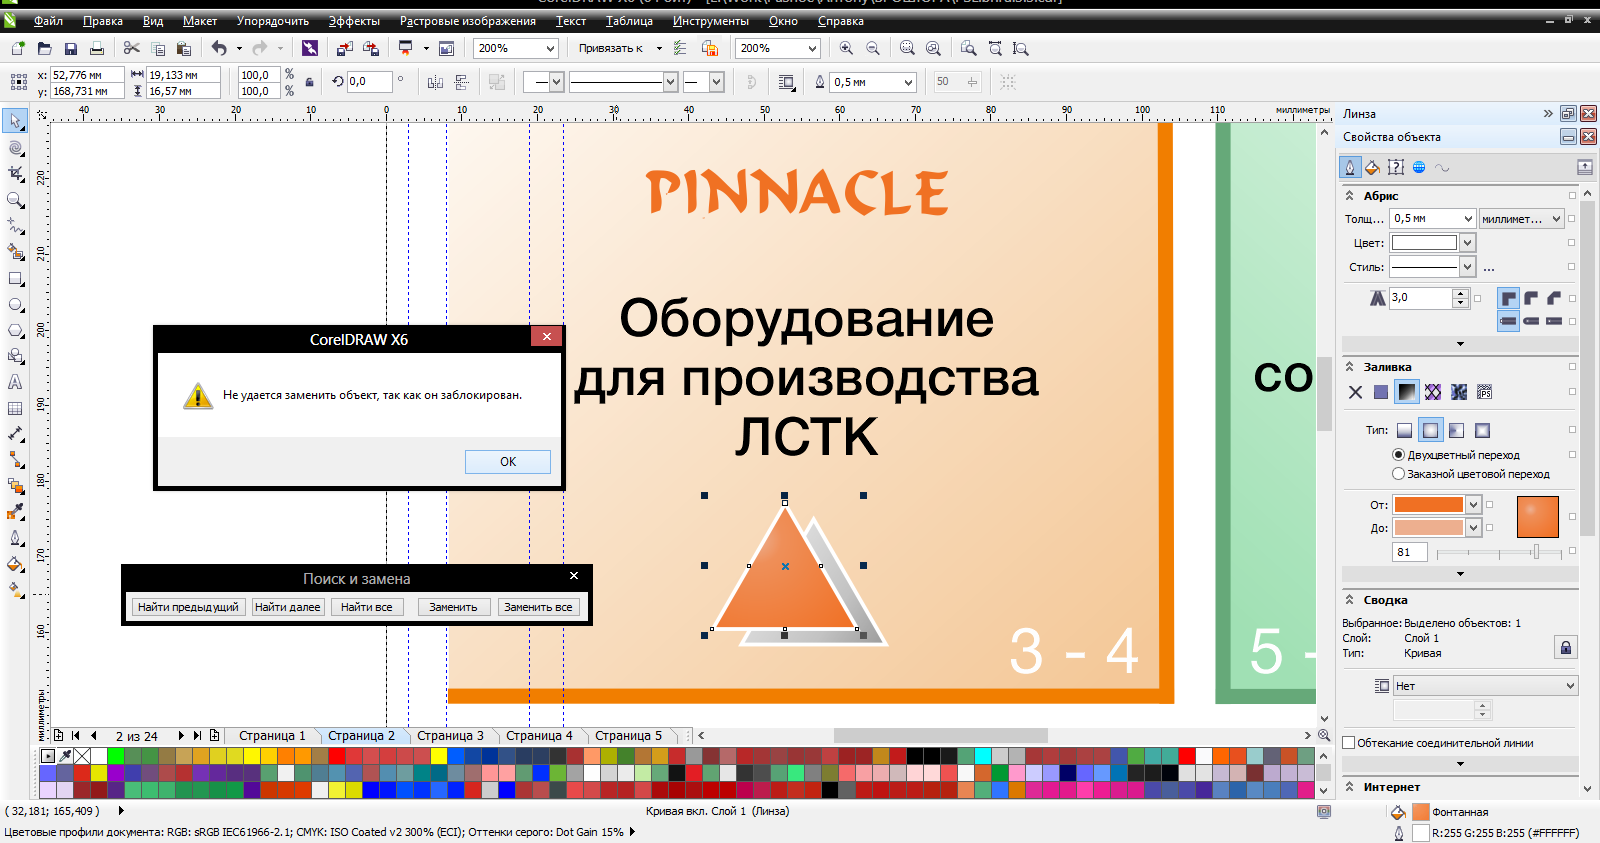Viewport: 1600px width, 843px height.
Task: Cut selection with the scissors icon
Action: (x=131, y=48)
